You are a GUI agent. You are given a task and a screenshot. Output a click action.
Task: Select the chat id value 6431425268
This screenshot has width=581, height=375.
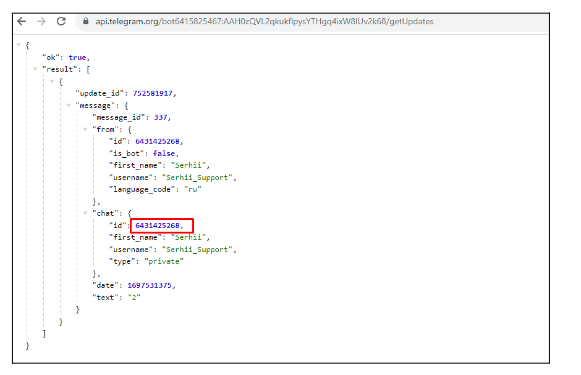coord(157,225)
